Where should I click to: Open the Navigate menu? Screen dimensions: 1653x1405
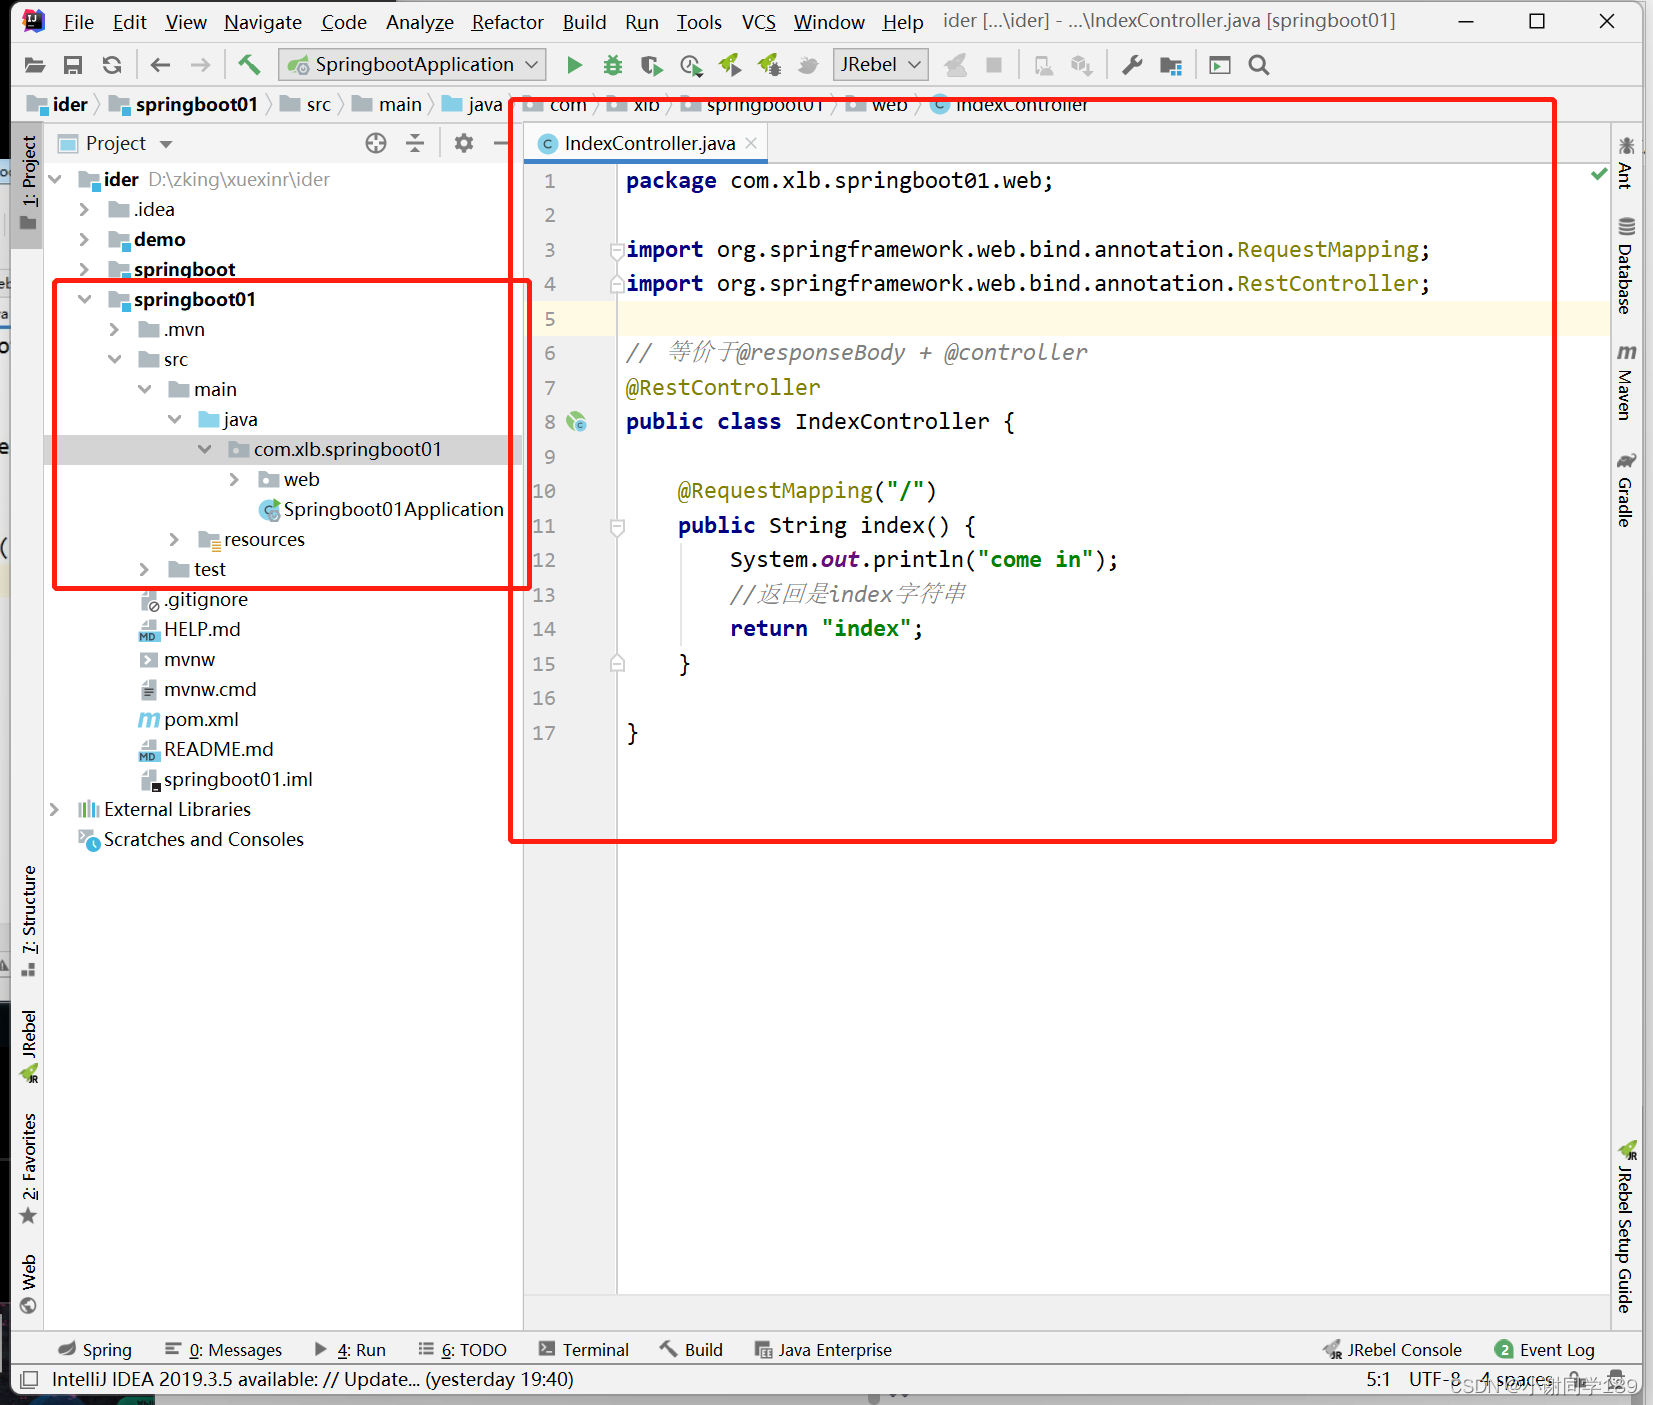click(263, 22)
